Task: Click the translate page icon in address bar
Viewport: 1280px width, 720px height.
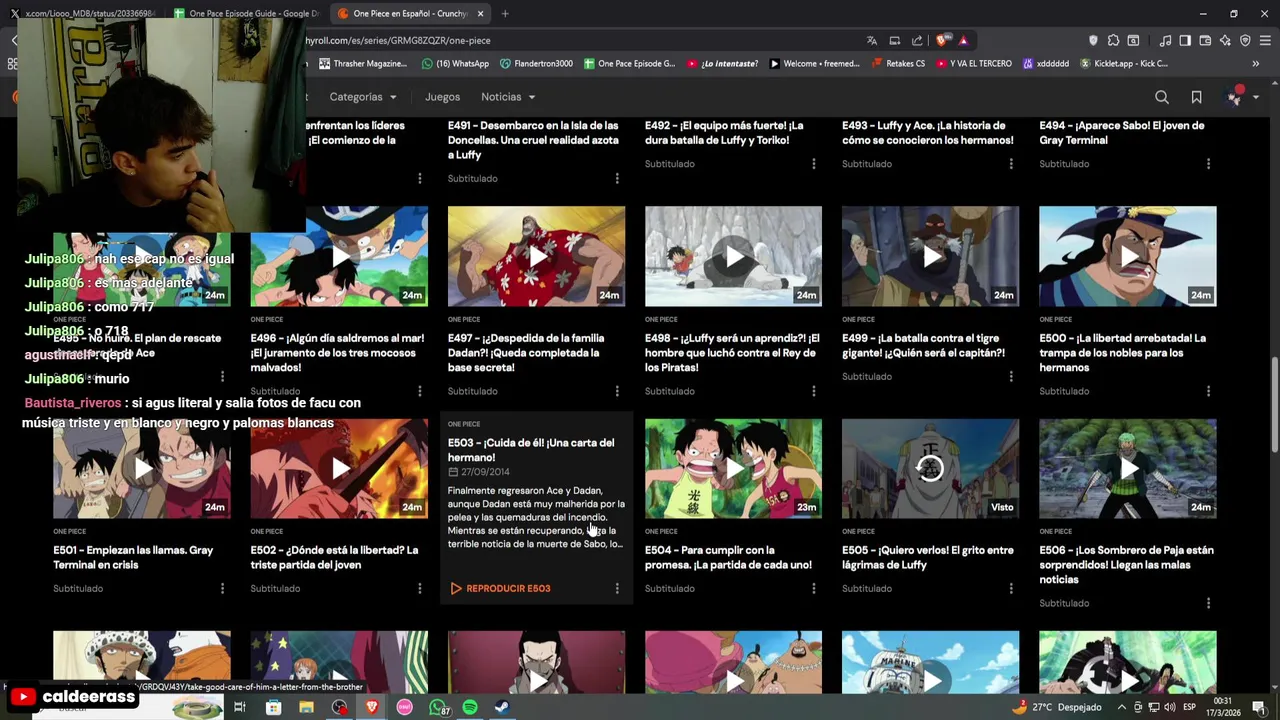Action: 872,40
